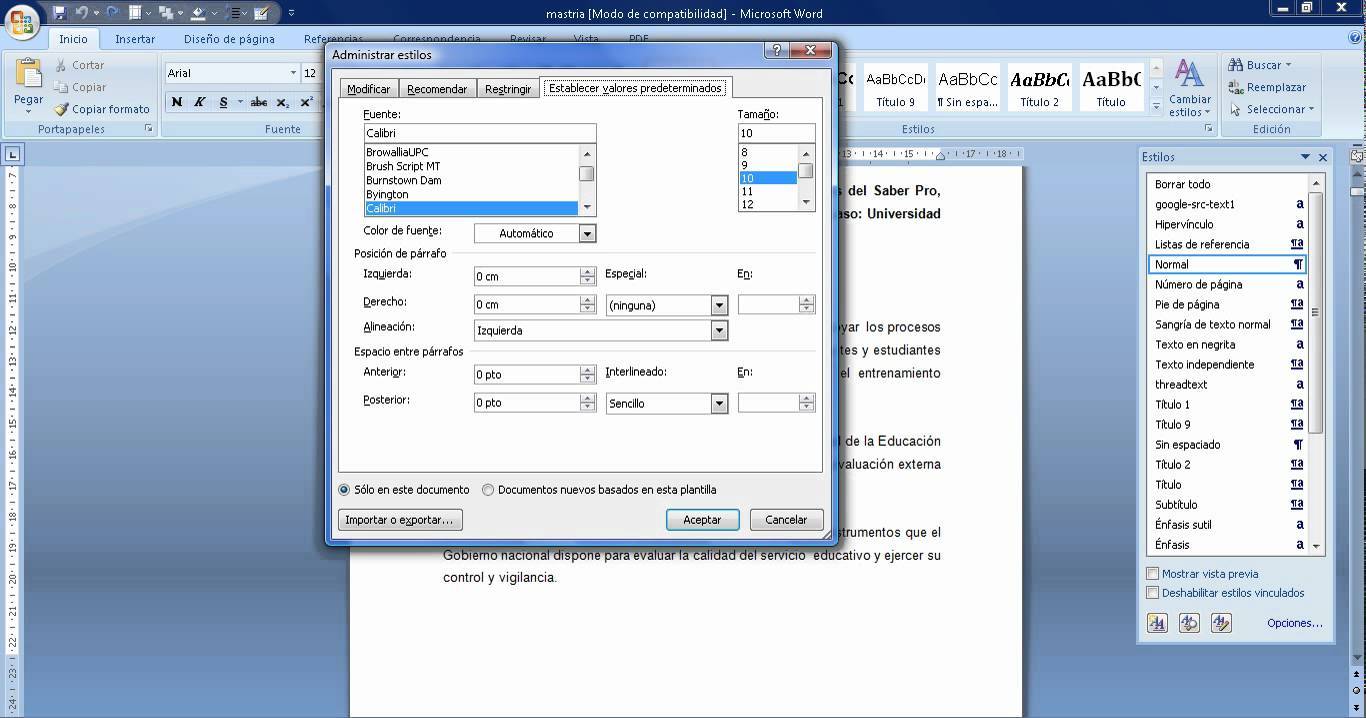Tick Deshabilitar estilos vinculados checkbox
The height and width of the screenshot is (718, 1366).
(1152, 593)
